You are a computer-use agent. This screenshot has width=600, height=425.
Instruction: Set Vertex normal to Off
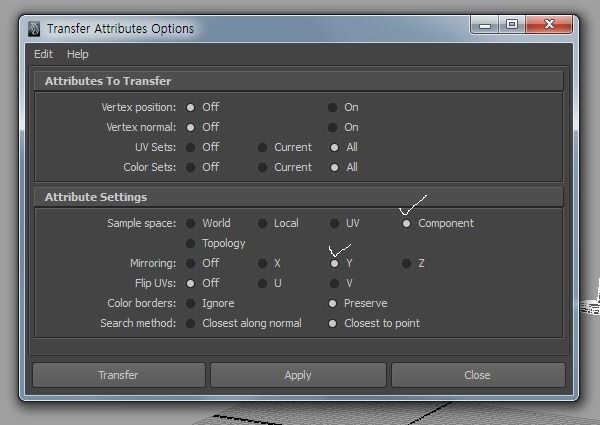(x=190, y=127)
